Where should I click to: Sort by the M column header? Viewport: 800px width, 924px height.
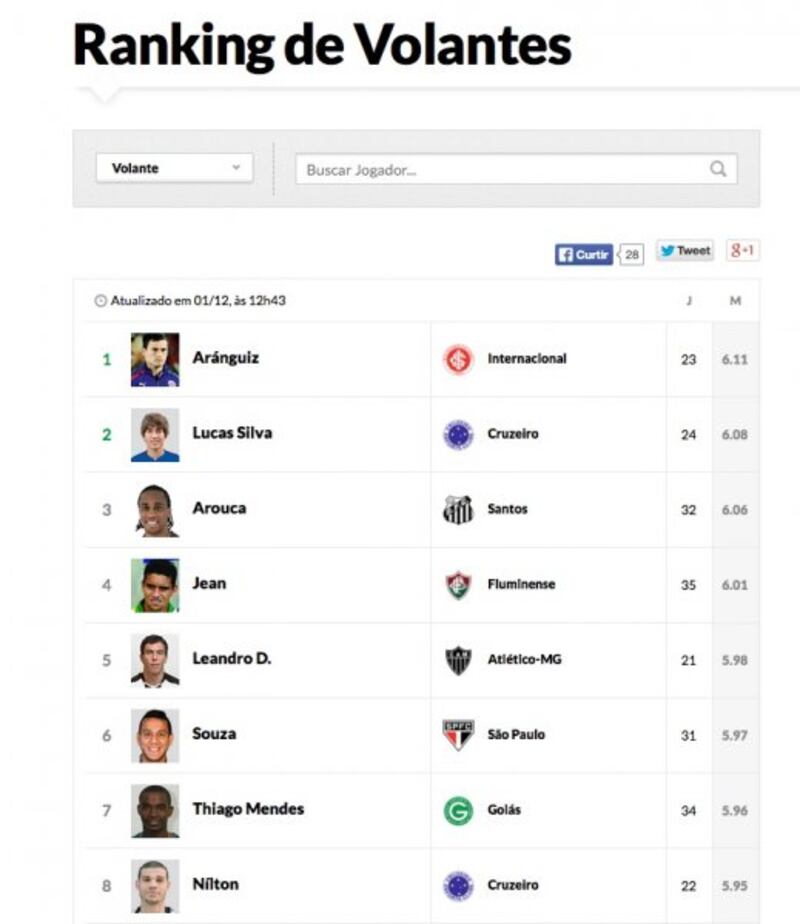coord(735,301)
